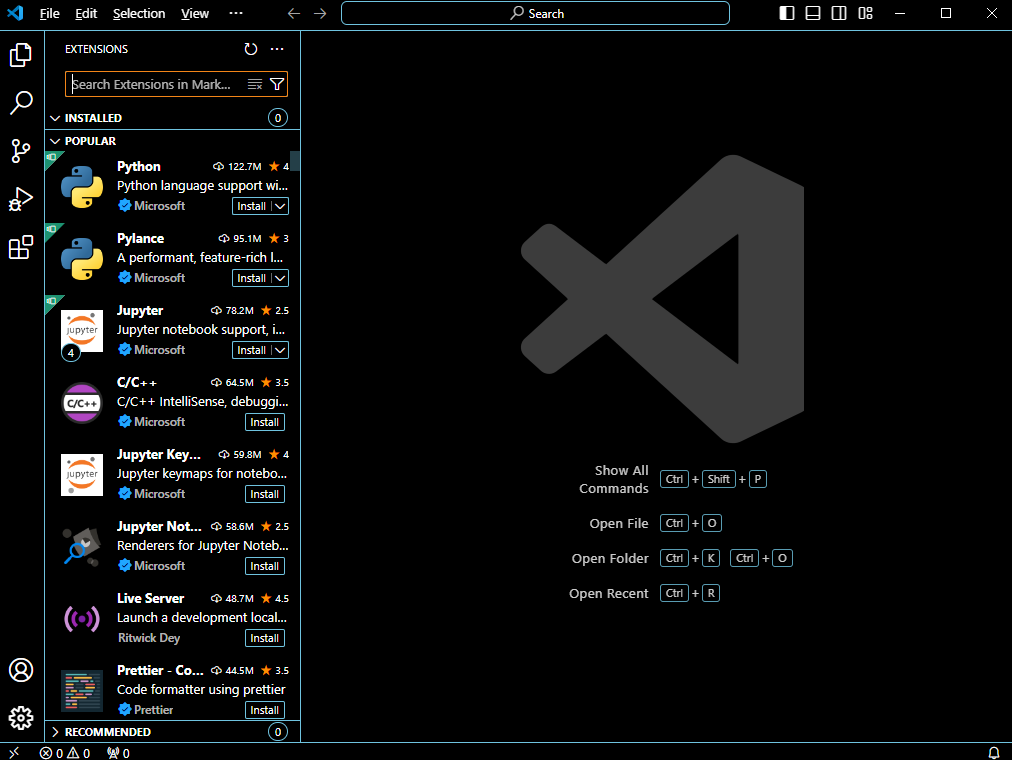Install the Live Server extension
1012x760 pixels.
[264, 637]
